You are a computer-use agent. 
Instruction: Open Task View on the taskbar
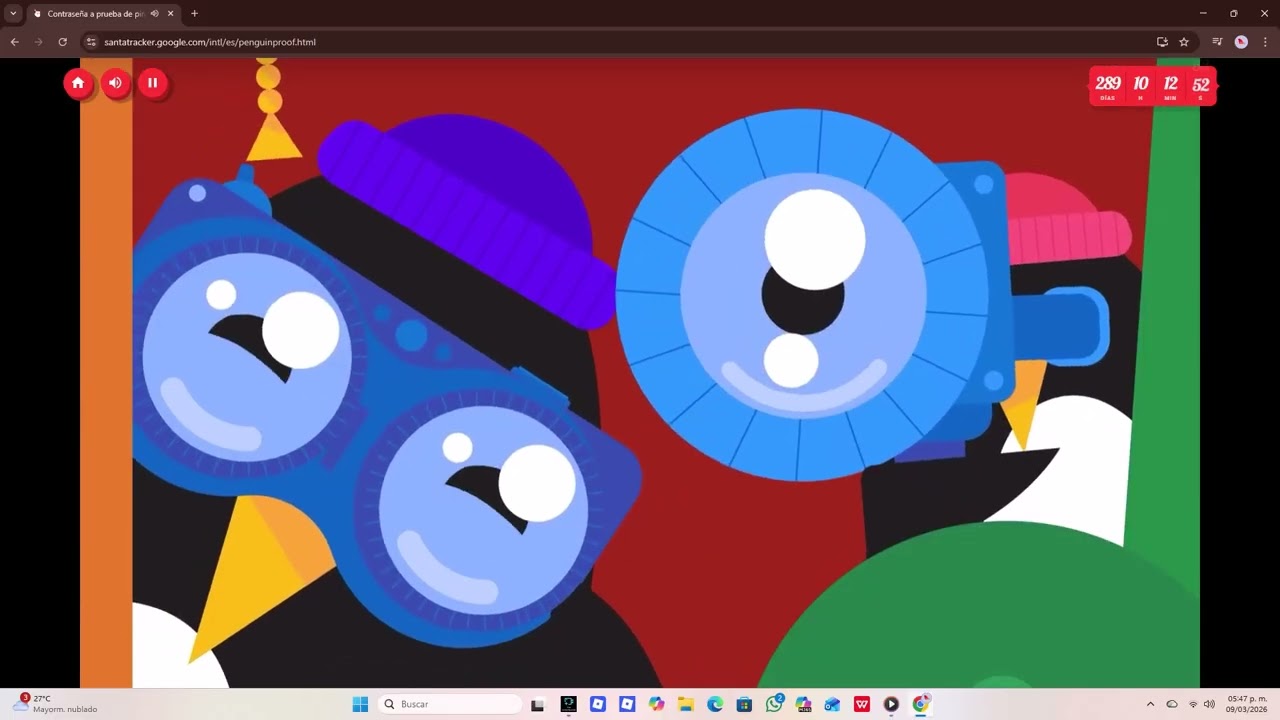pyautogui.click(x=538, y=704)
